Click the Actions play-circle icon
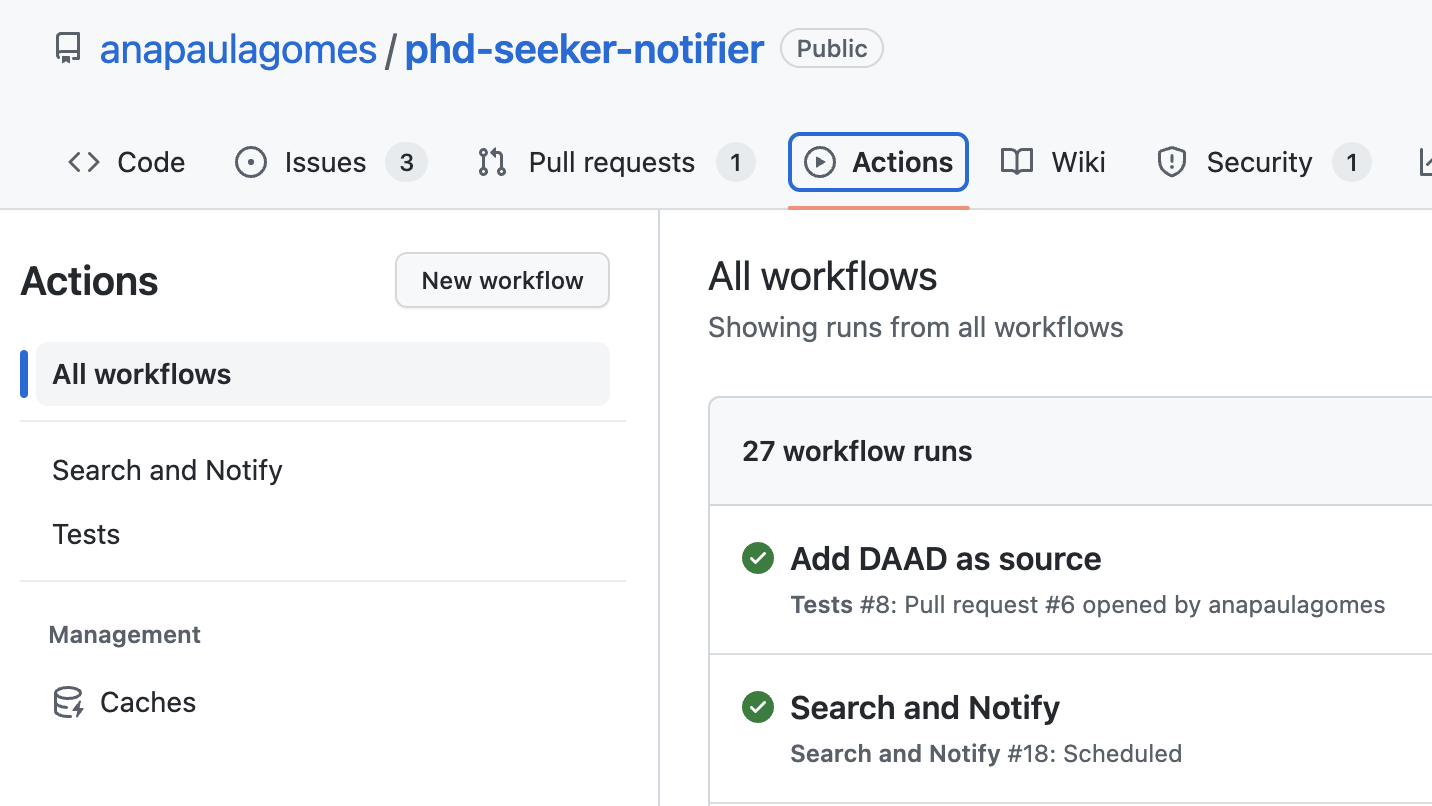 (x=820, y=162)
